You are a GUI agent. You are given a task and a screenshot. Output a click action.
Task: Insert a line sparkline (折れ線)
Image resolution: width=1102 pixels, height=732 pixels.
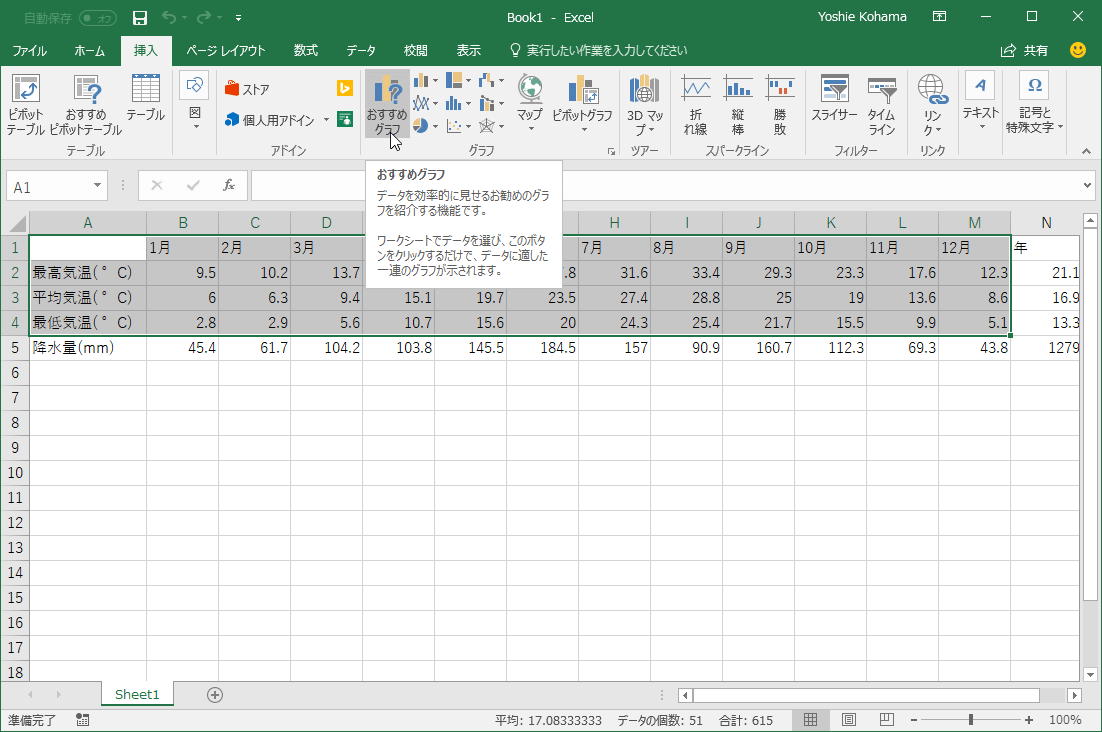pos(696,105)
